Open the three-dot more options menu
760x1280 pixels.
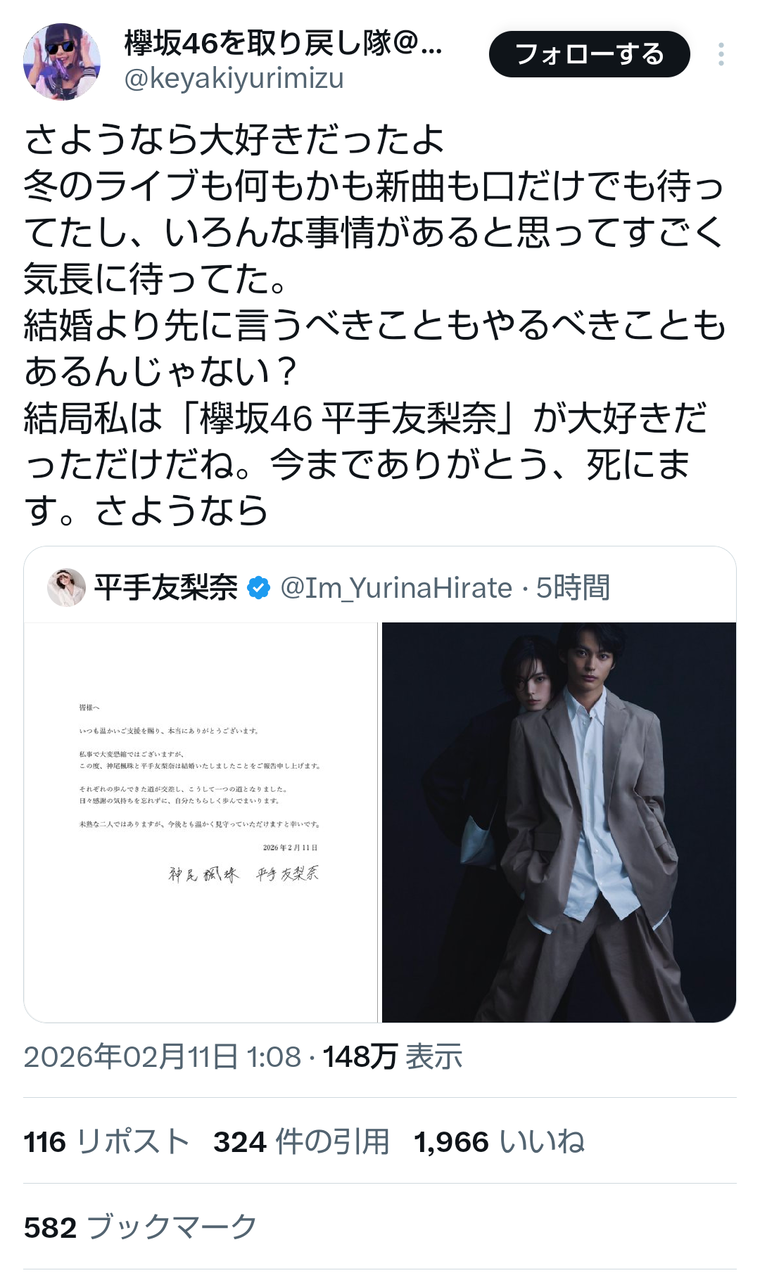pyautogui.click(x=720, y=54)
